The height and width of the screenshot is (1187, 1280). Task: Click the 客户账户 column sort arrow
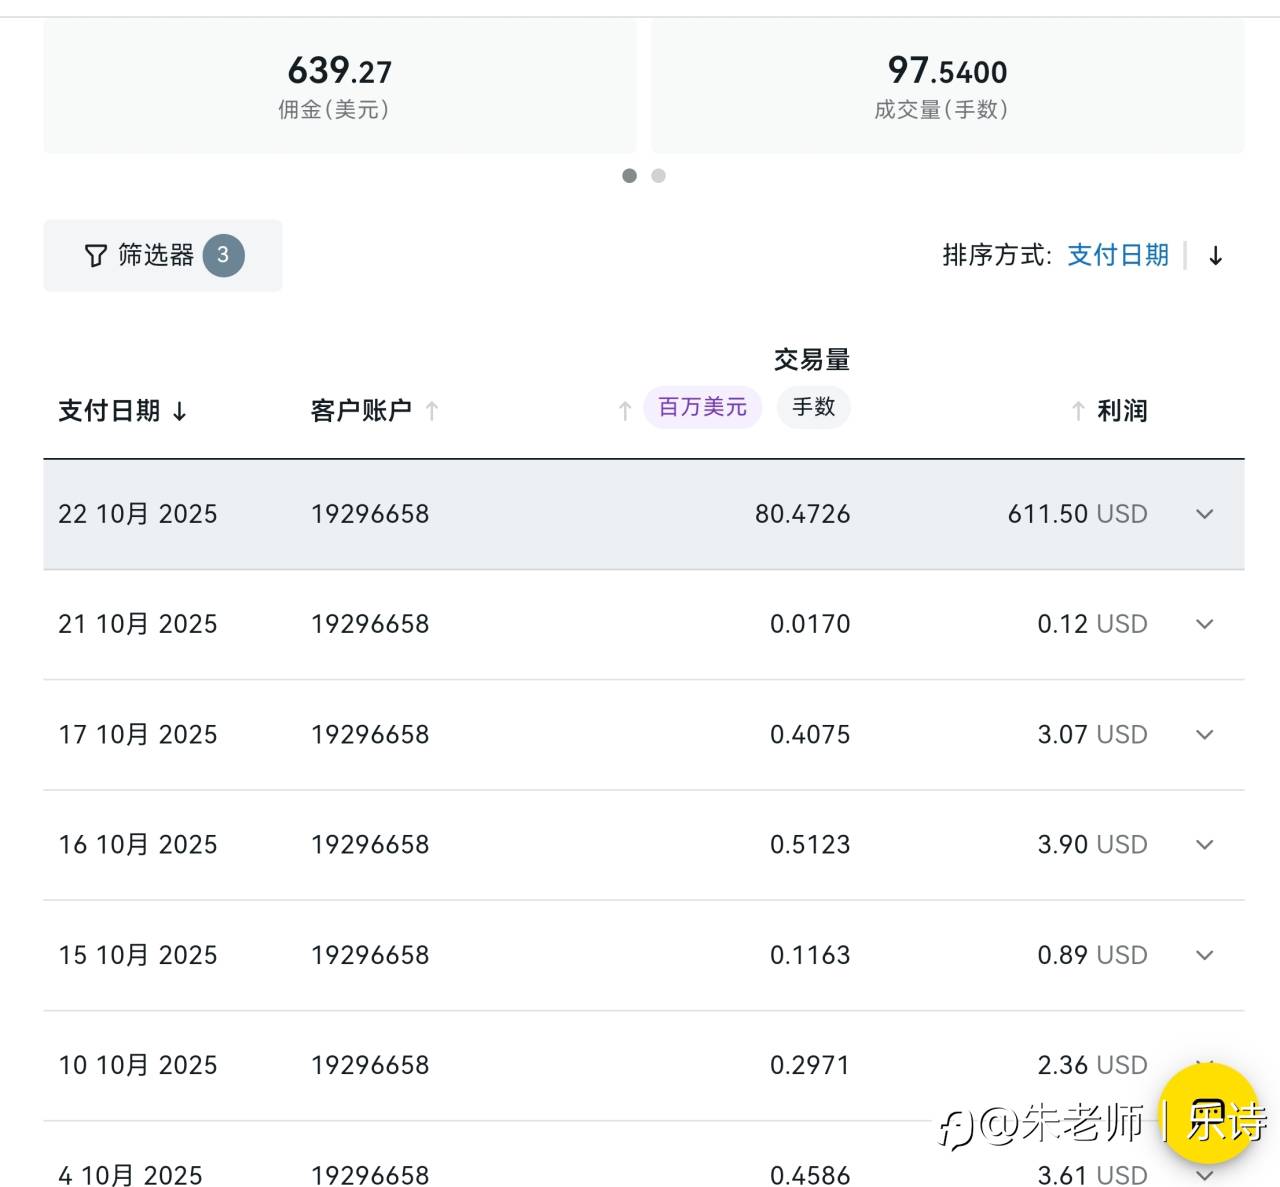[432, 411]
